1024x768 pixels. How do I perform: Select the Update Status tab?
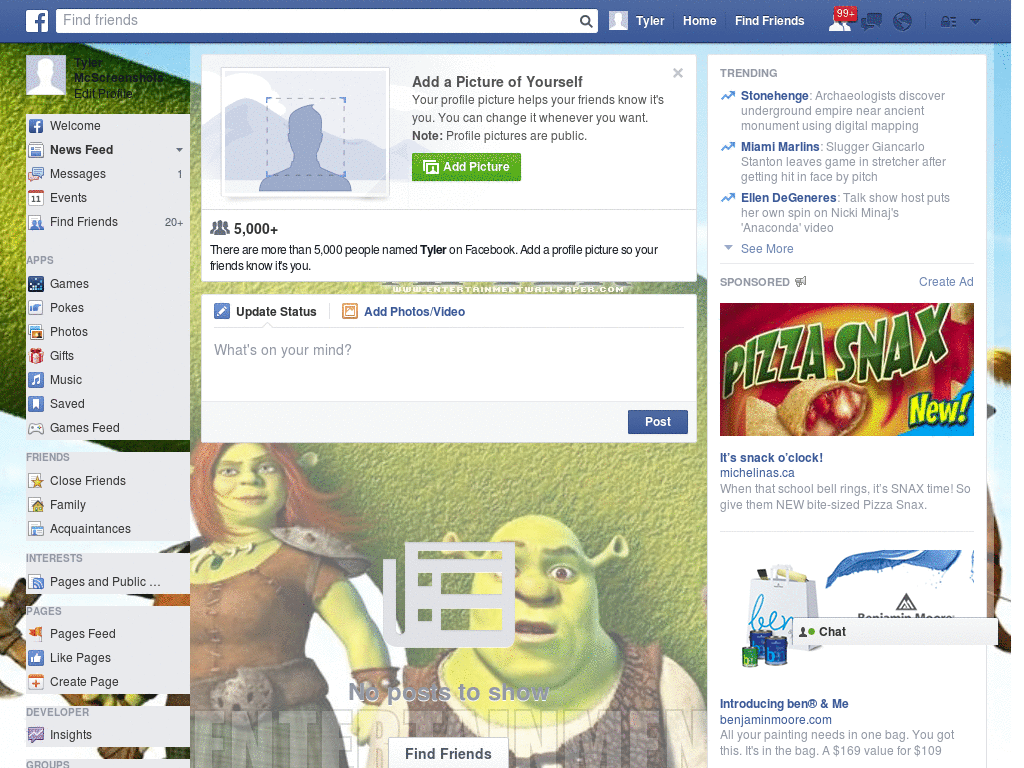point(266,312)
